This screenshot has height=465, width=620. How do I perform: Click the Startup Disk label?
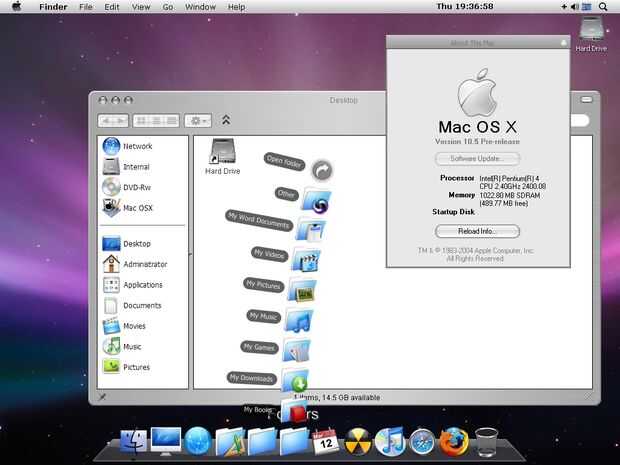click(x=453, y=212)
